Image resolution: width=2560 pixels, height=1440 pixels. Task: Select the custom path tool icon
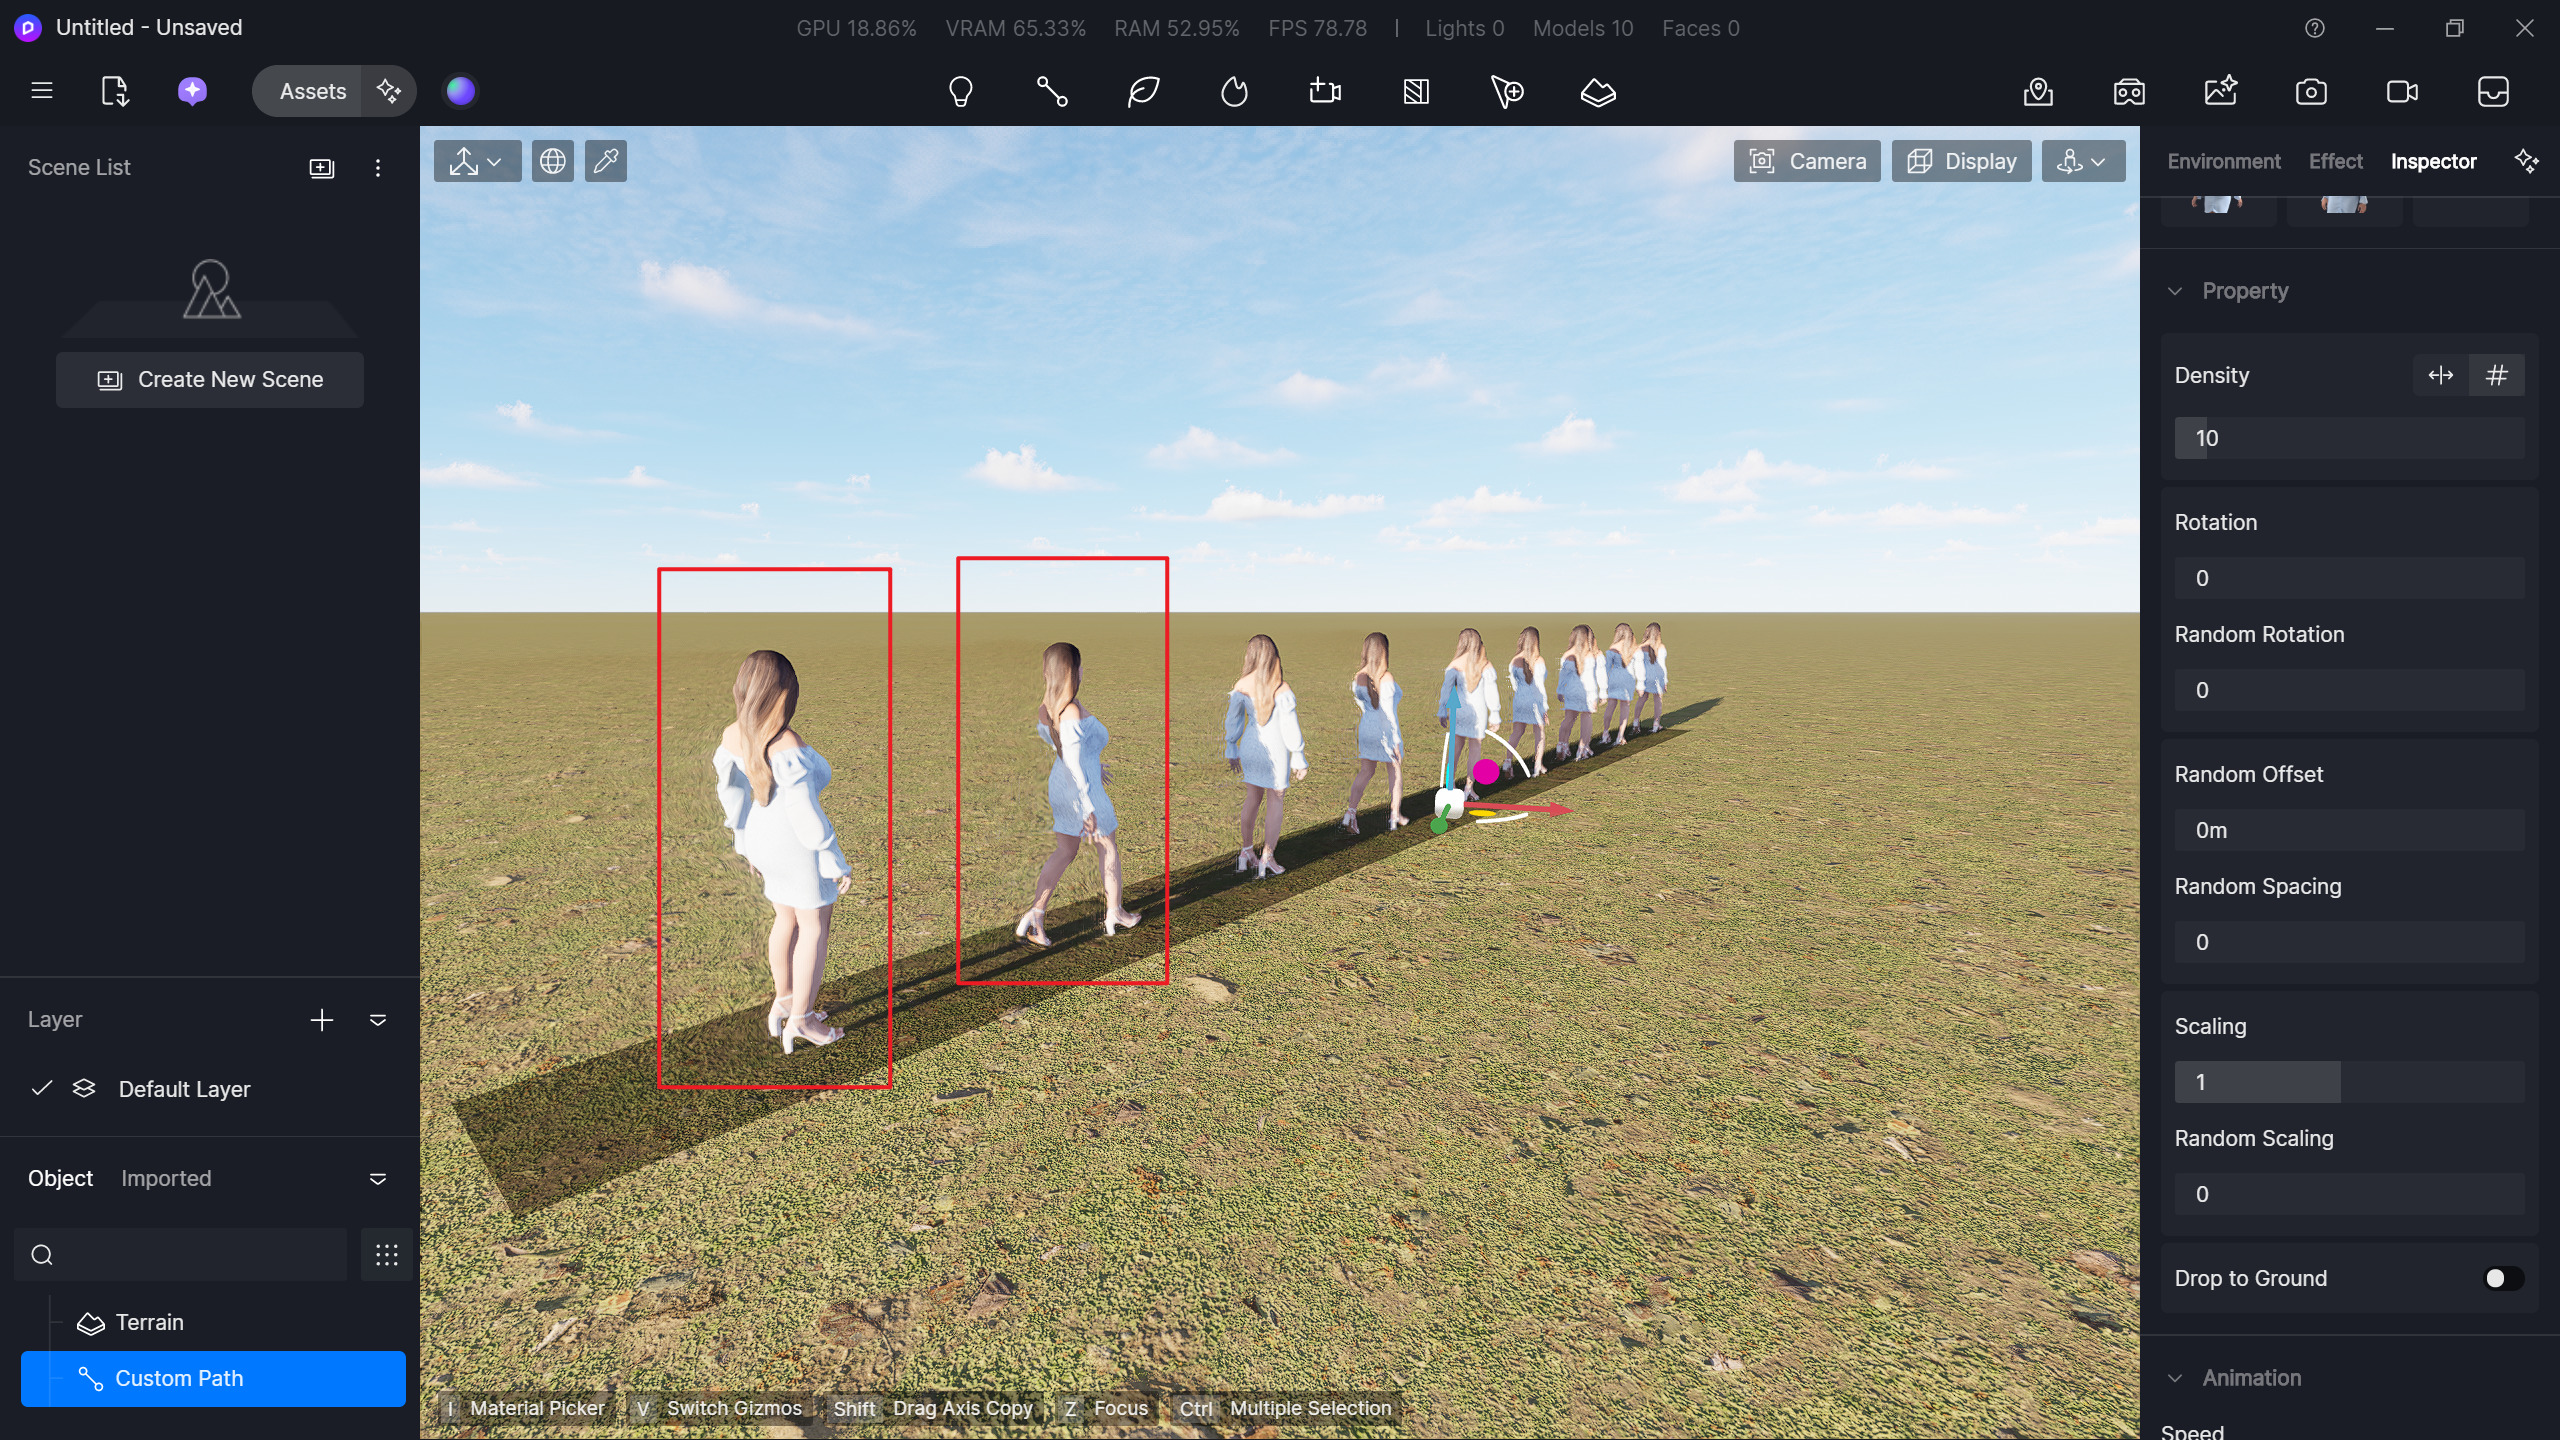point(1051,92)
